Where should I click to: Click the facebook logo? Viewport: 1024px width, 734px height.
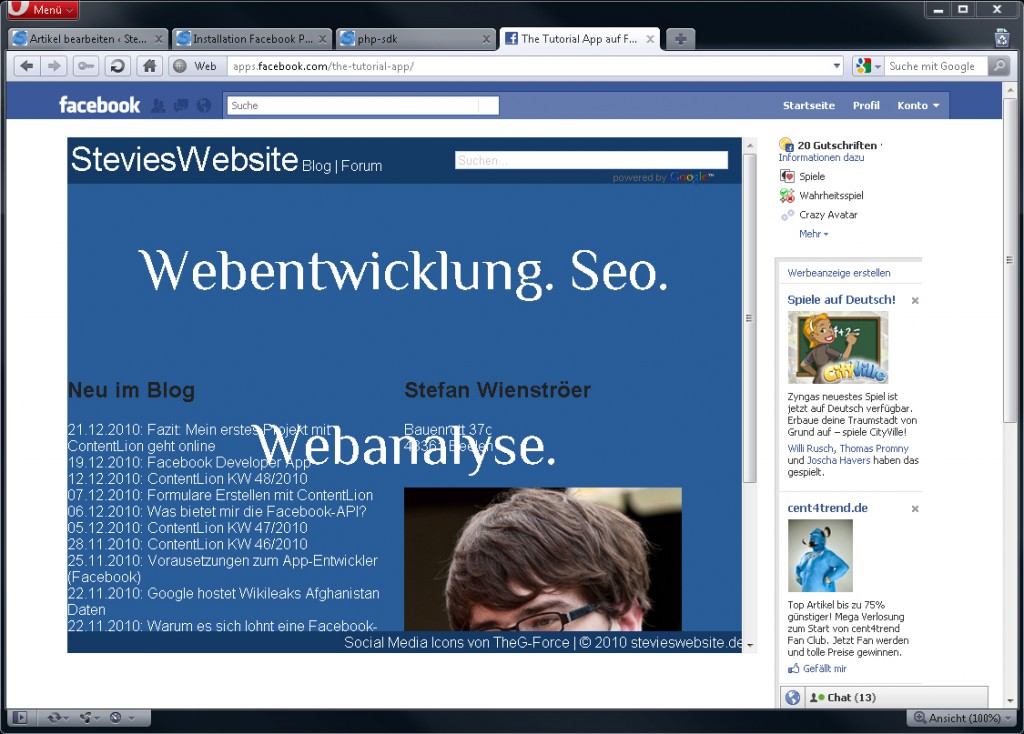[99, 105]
